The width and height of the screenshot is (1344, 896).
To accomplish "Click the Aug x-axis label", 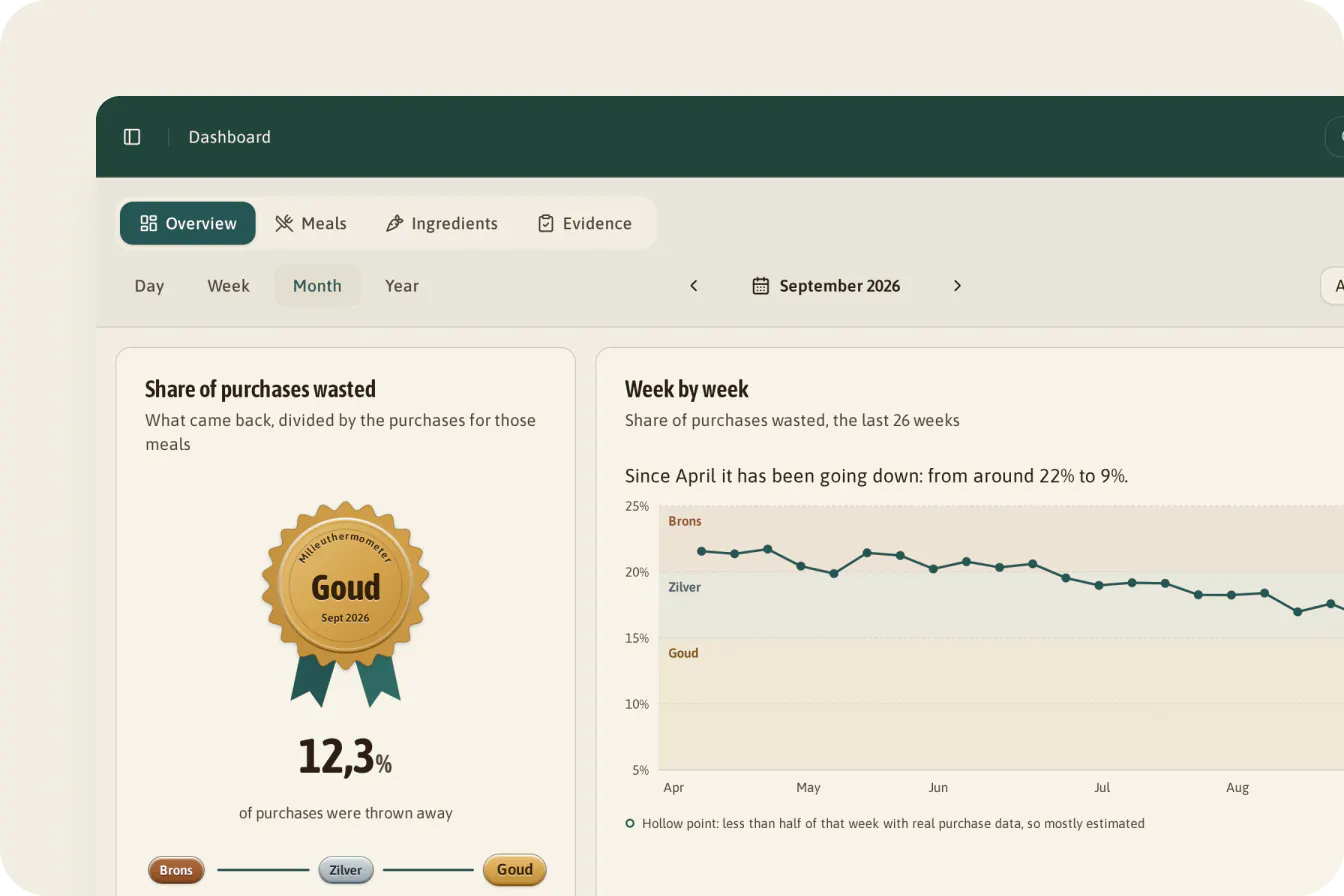I will [x=1238, y=788].
